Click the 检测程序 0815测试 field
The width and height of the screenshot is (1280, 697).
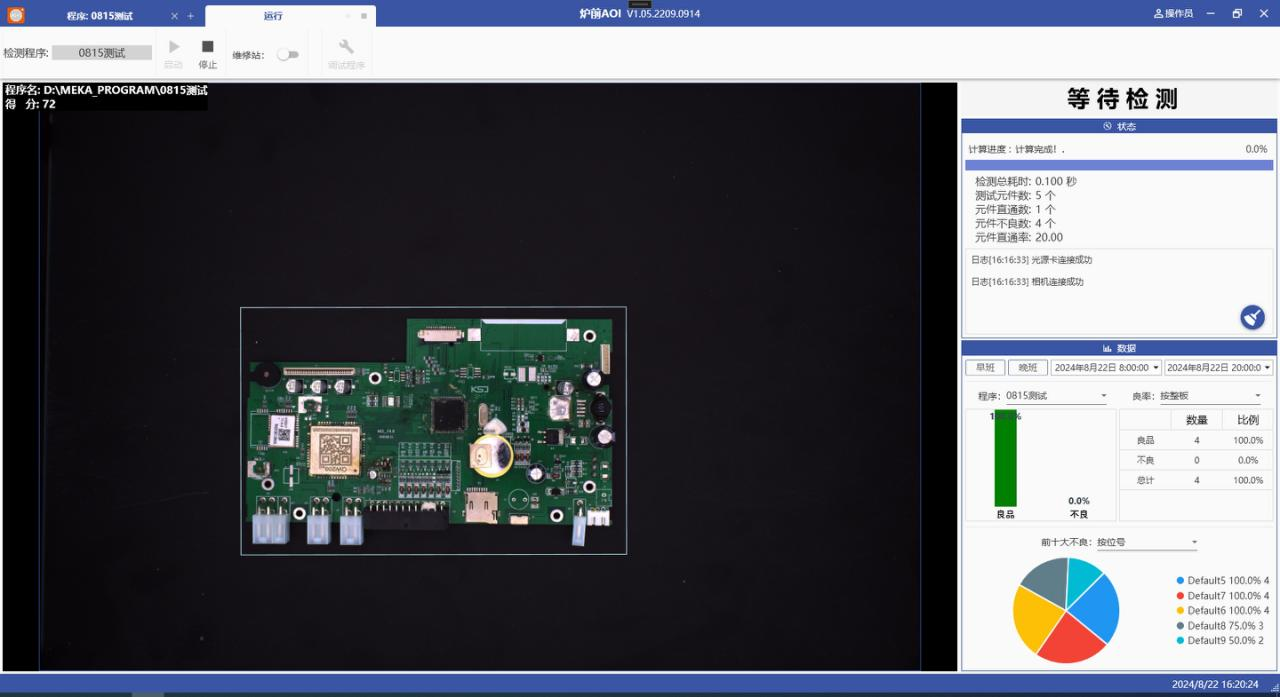point(102,53)
